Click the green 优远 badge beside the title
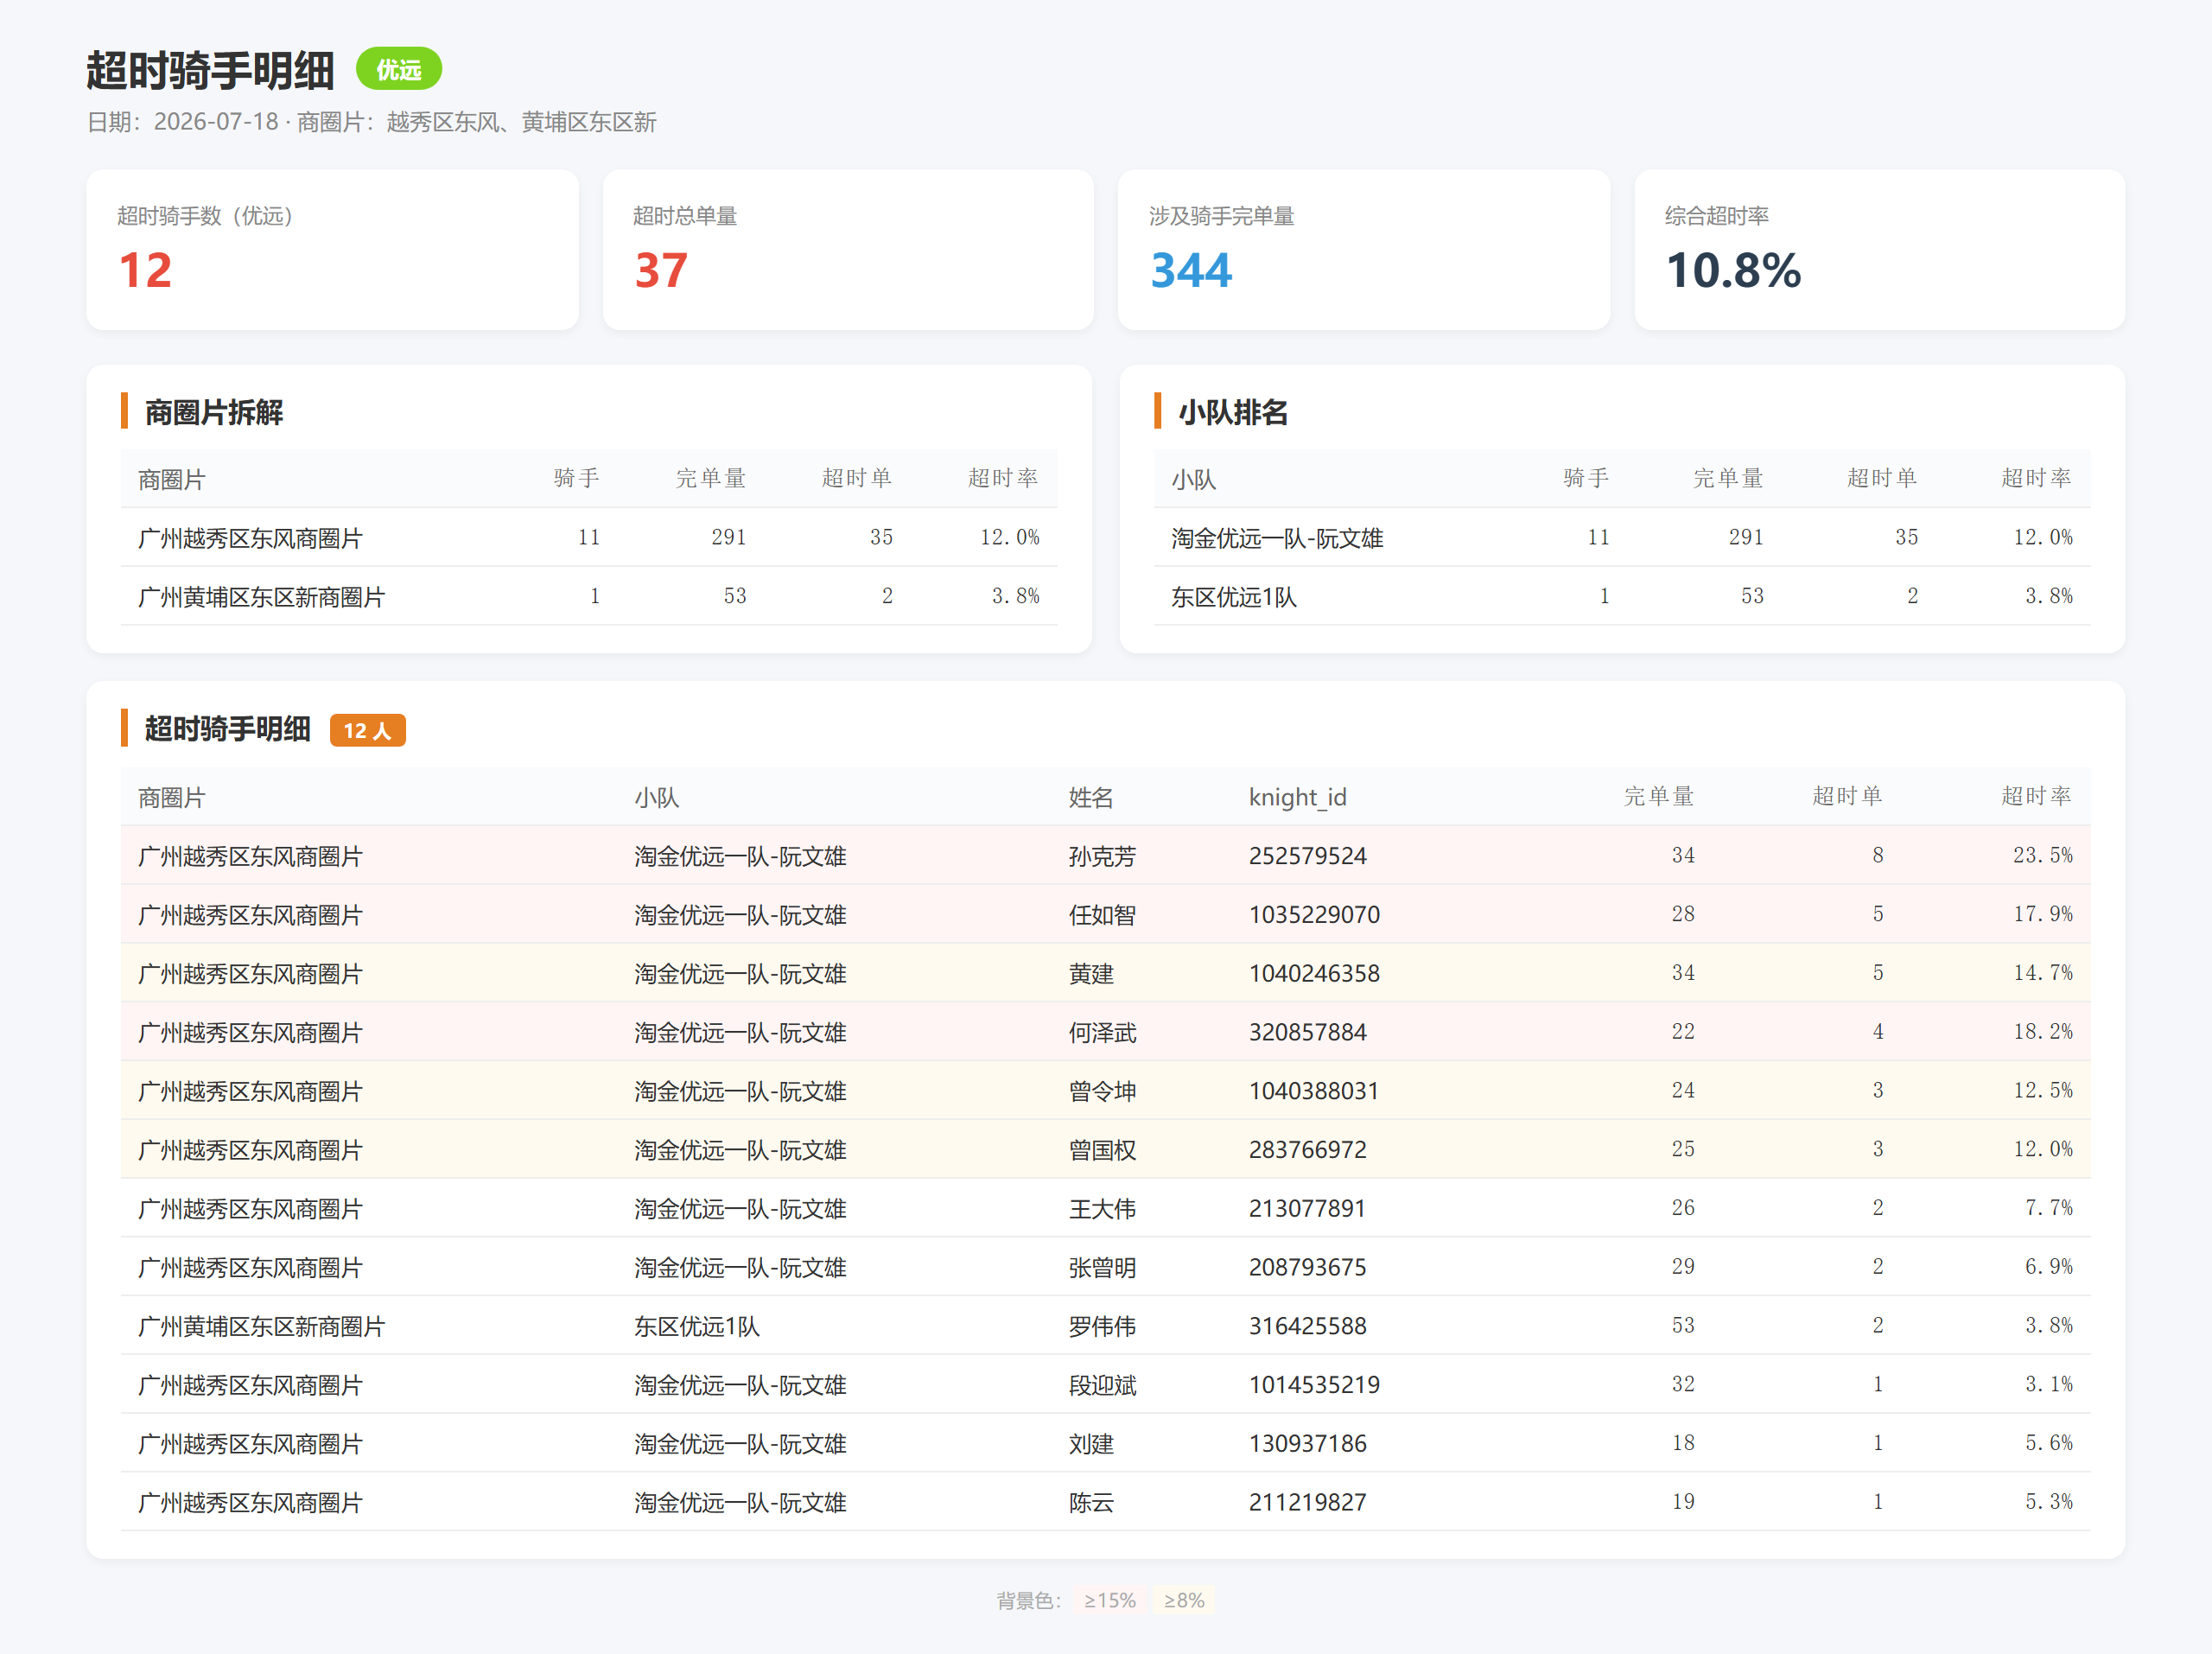Screen dimensions: 2212x1654 click(398, 69)
